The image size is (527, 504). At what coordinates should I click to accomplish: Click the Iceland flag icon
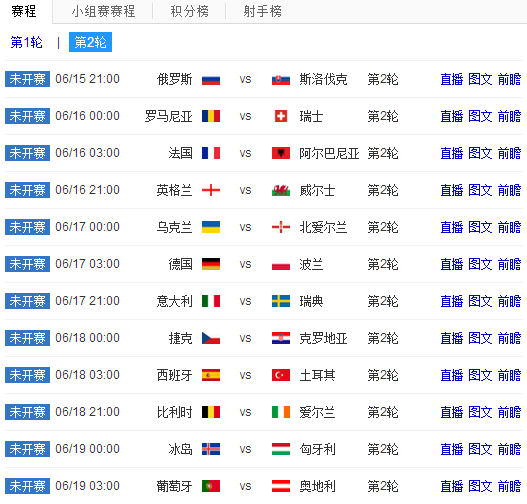(x=211, y=449)
